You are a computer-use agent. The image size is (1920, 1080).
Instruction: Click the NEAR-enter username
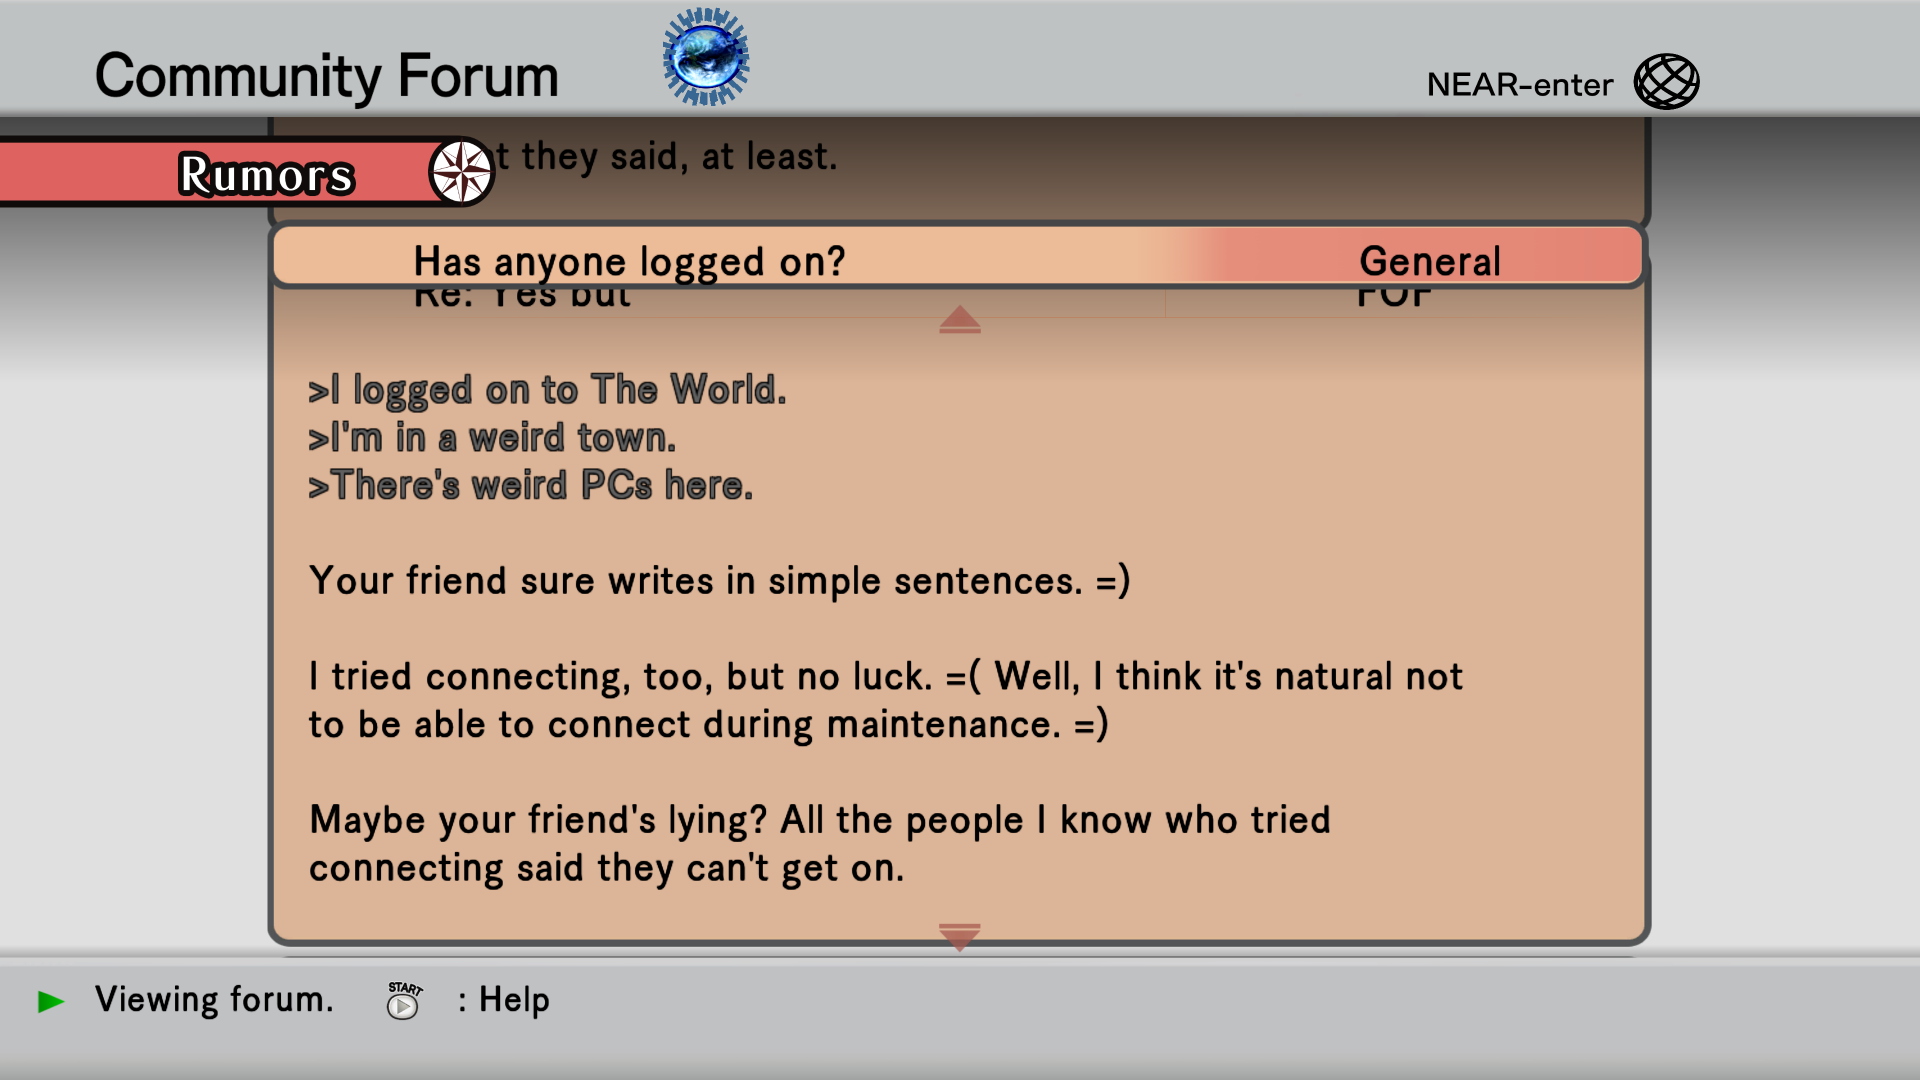[x=1519, y=85]
